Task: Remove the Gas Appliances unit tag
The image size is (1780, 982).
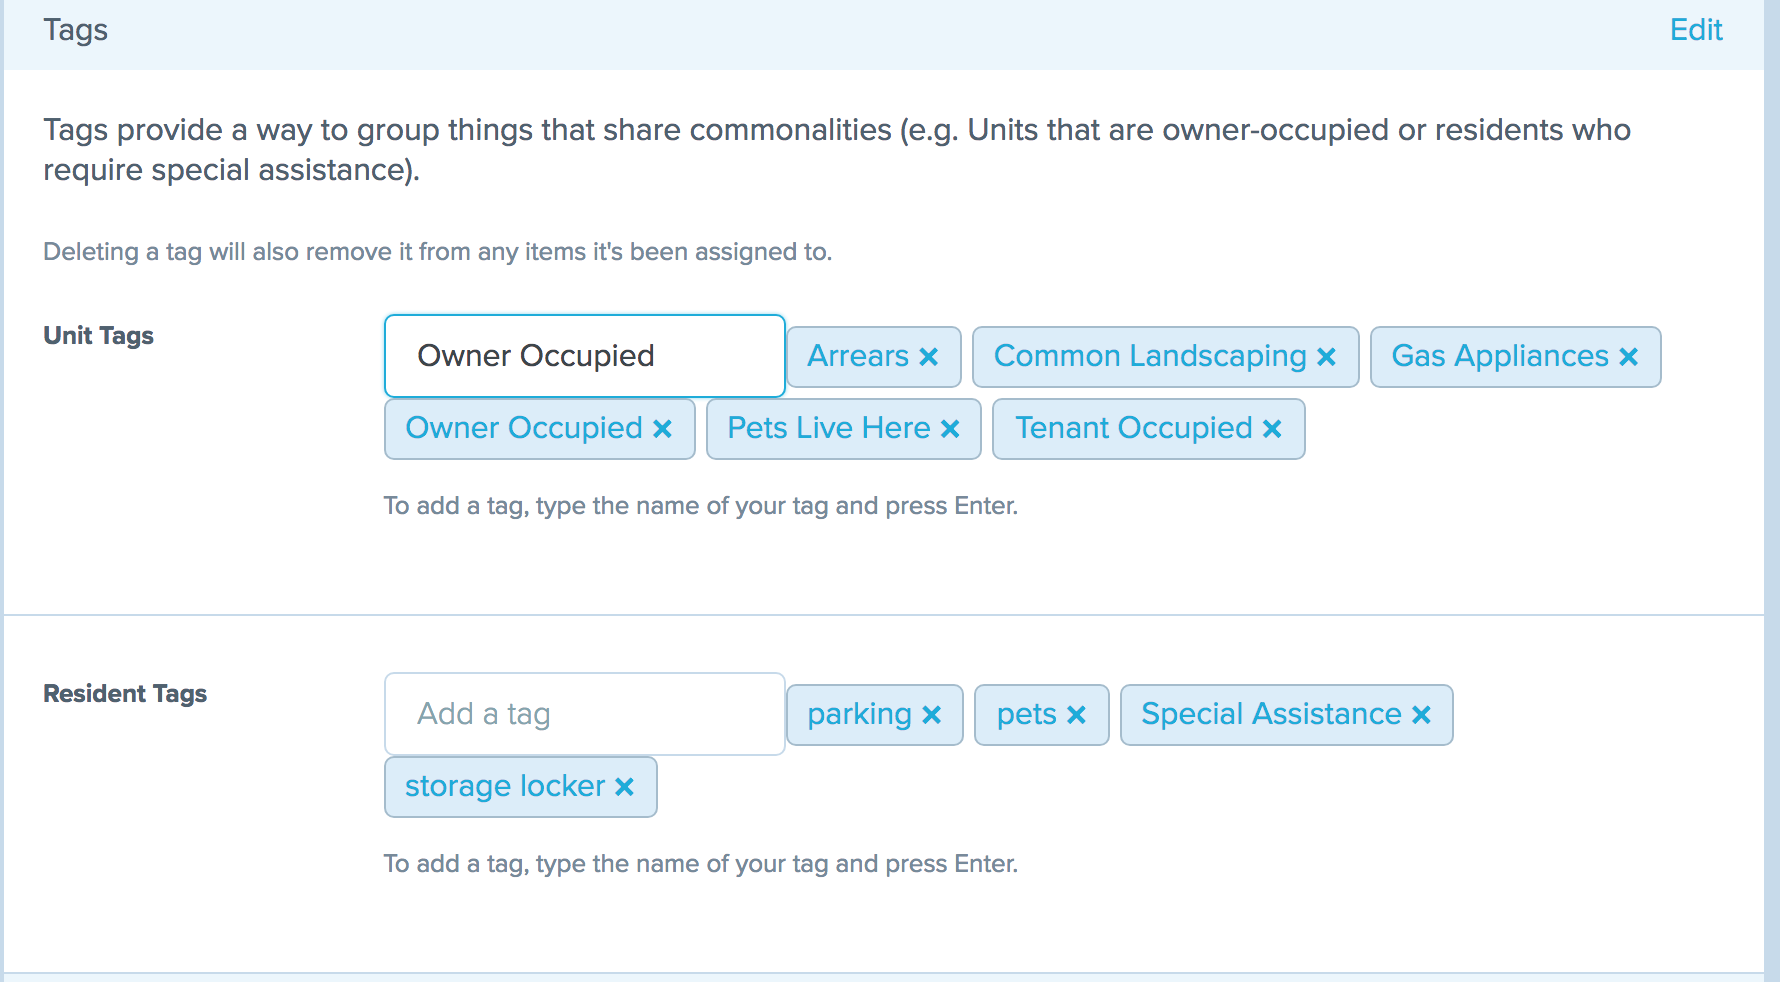Action: coord(1630,356)
